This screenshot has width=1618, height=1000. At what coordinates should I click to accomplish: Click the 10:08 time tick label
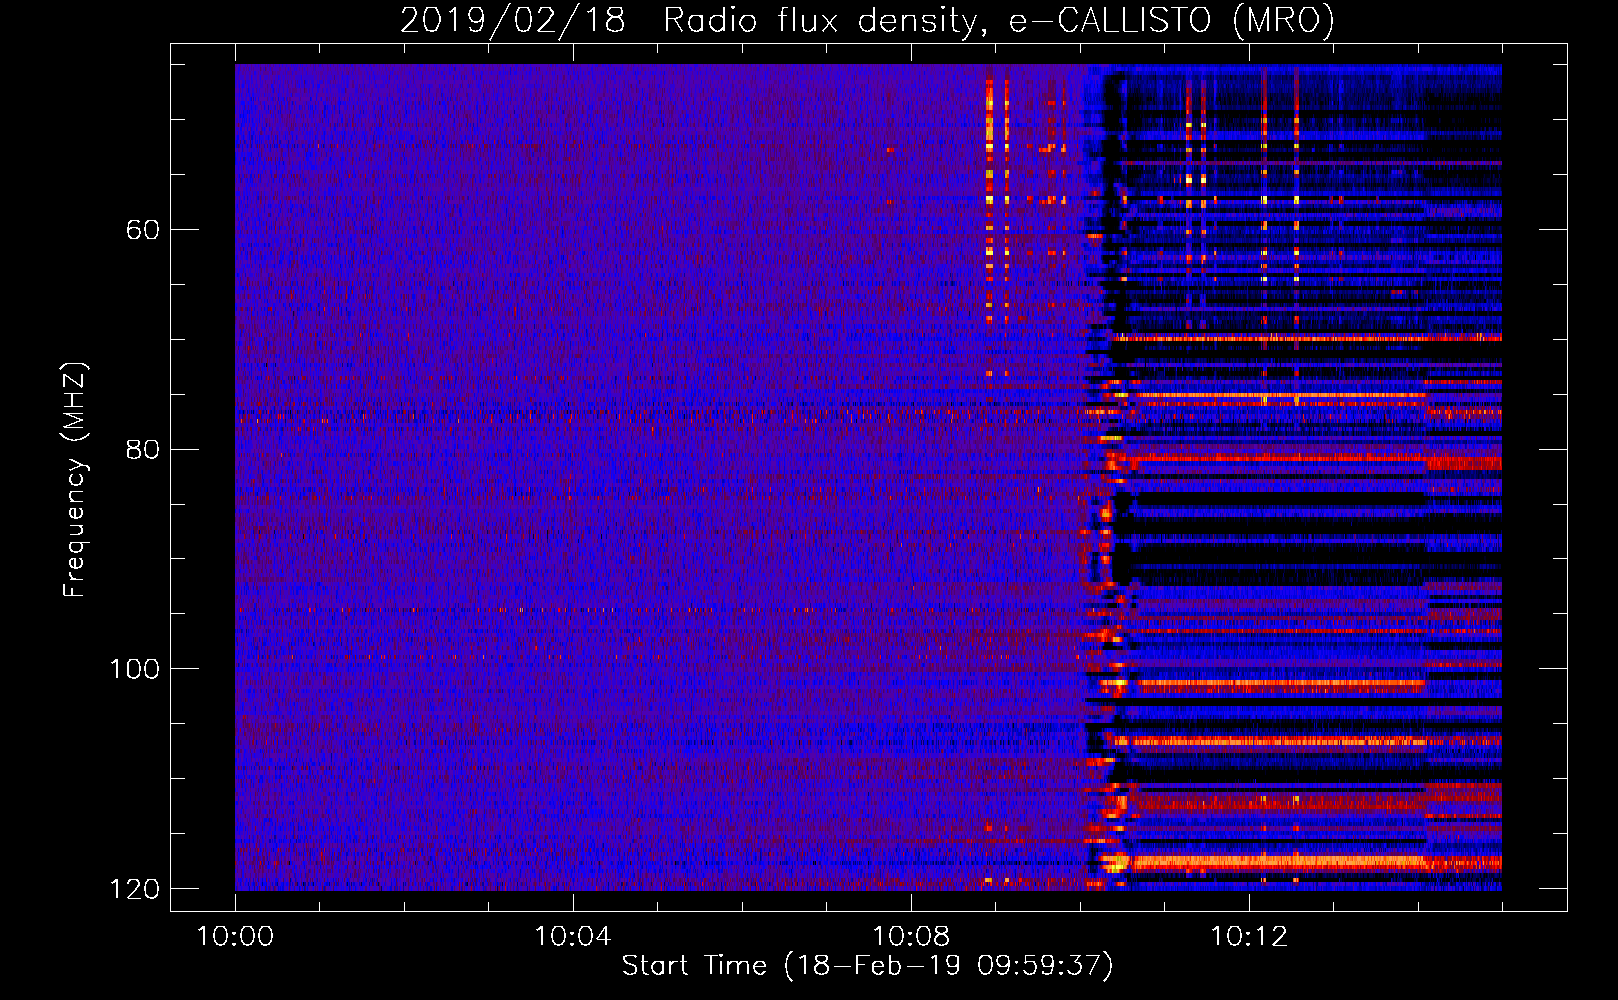point(910,936)
